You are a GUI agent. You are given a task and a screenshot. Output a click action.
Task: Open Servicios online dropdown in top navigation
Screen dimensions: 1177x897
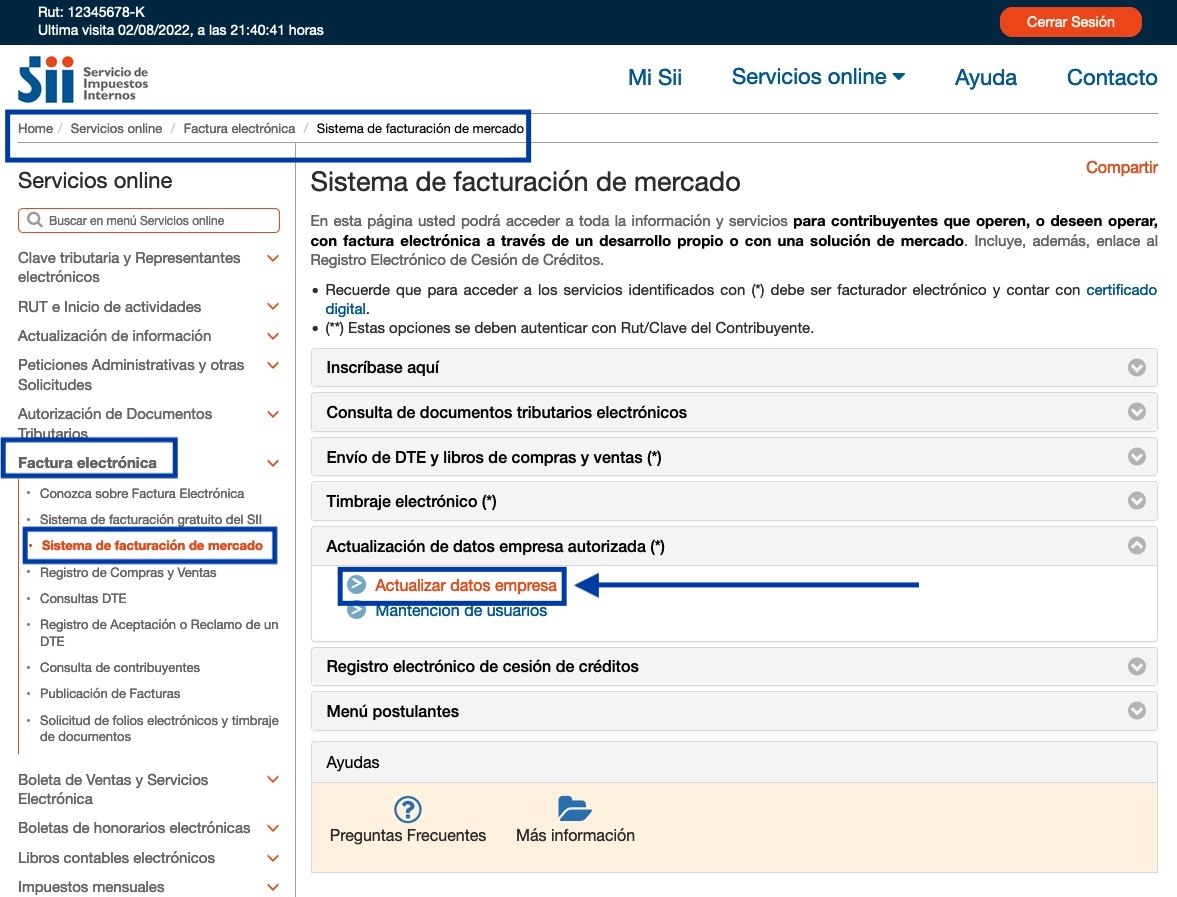(x=818, y=77)
